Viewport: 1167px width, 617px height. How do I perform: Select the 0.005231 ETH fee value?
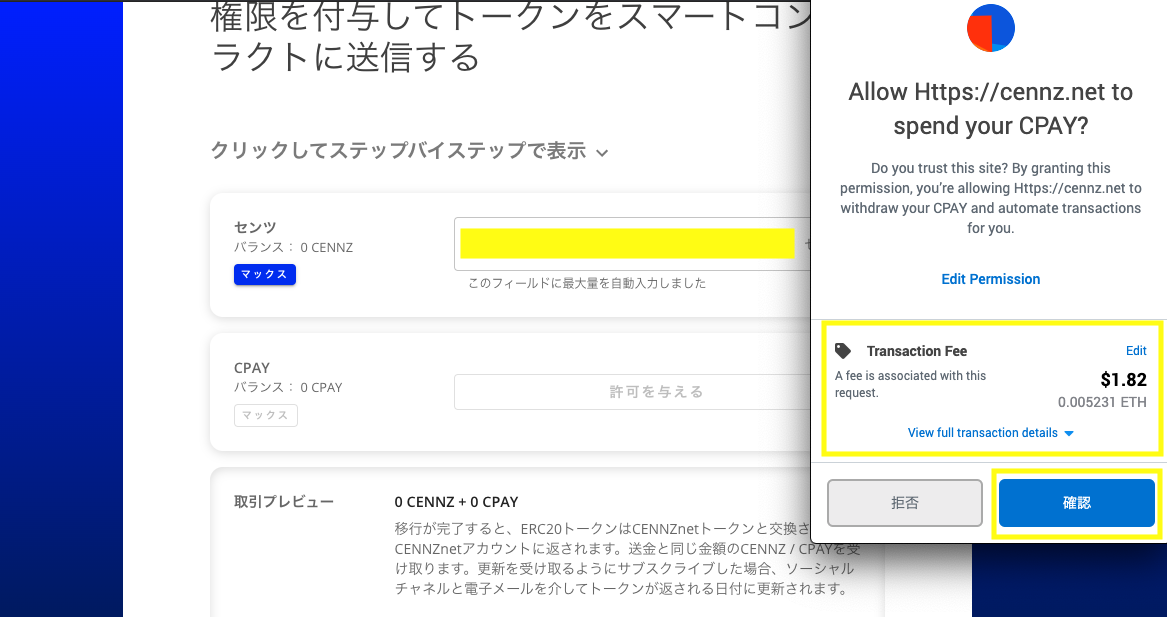[1102, 402]
